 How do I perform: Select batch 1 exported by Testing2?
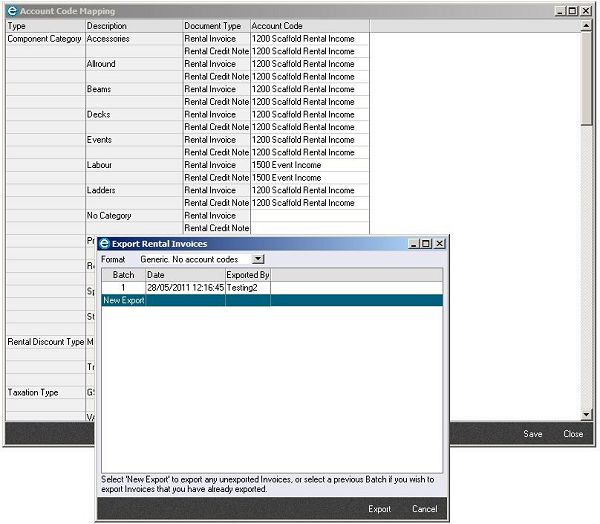(x=185, y=287)
